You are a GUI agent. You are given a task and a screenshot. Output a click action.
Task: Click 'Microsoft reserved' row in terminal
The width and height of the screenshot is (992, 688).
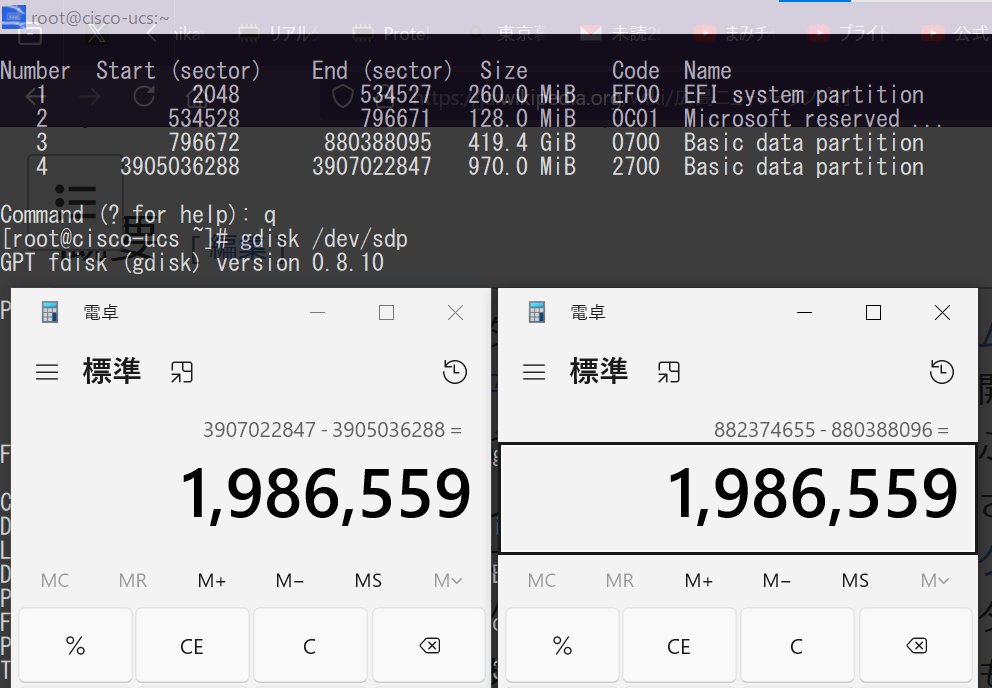point(471,118)
